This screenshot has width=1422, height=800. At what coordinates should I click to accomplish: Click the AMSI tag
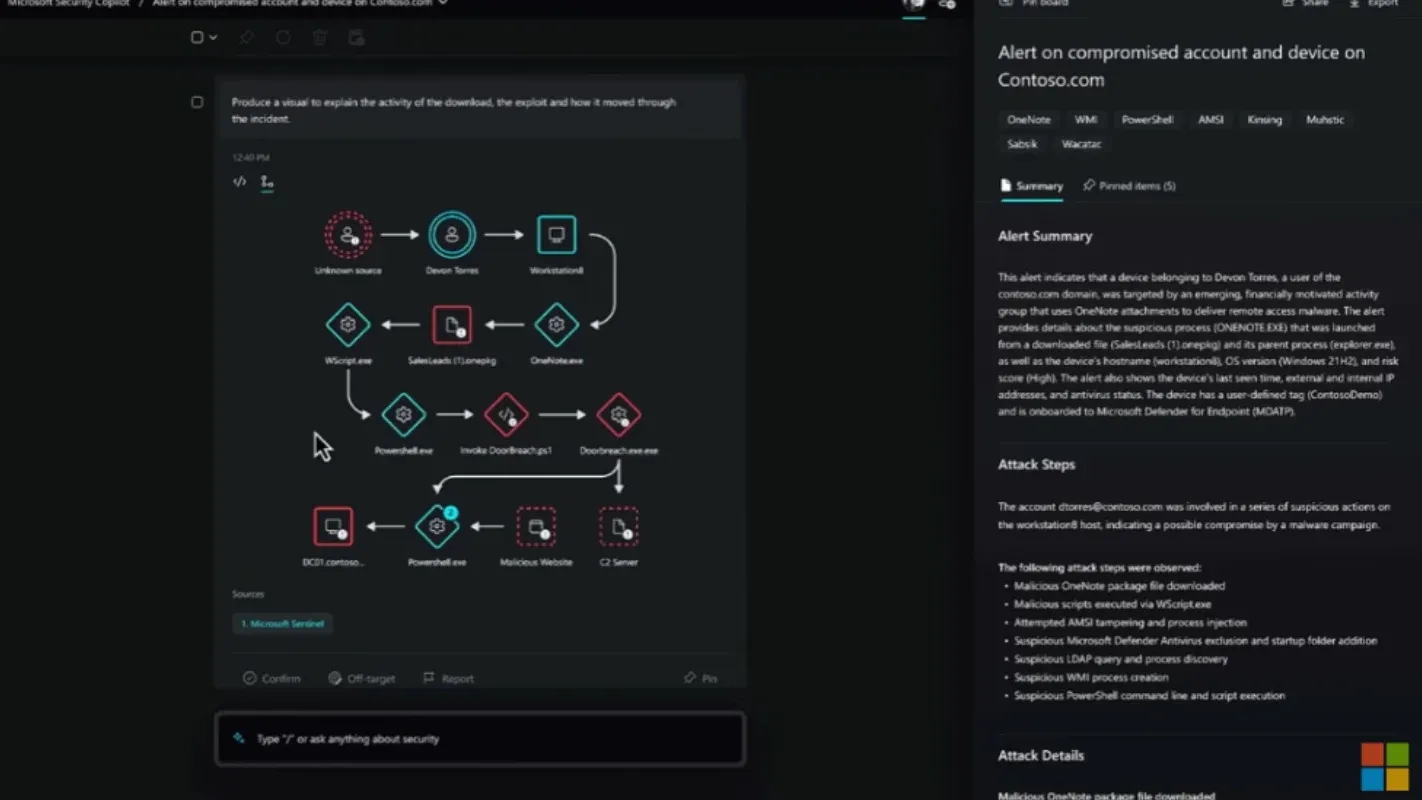pyautogui.click(x=1211, y=120)
